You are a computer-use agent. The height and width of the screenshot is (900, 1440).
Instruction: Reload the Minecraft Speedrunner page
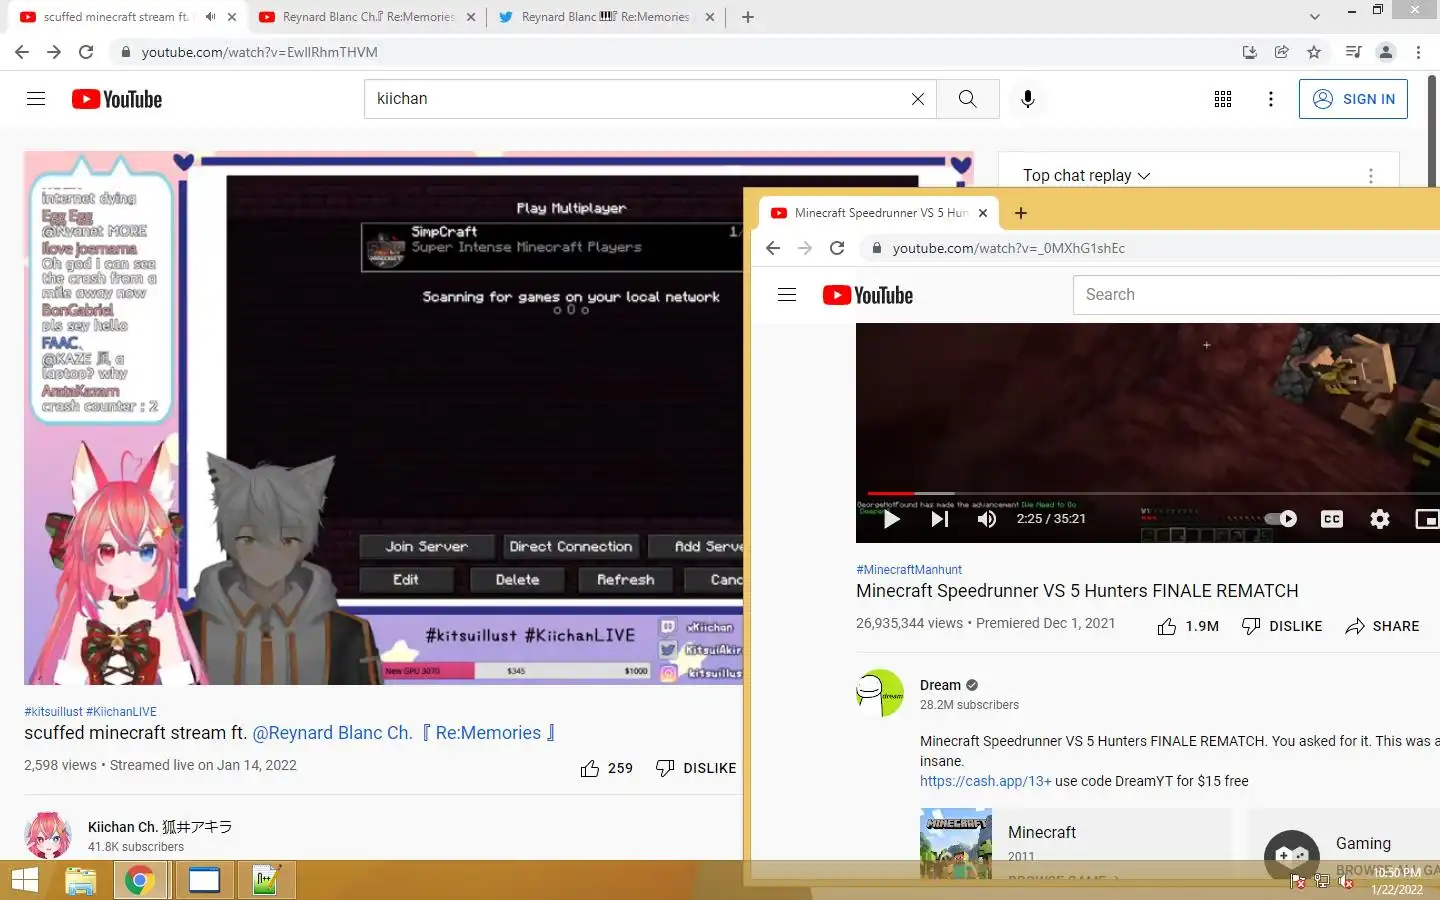(837, 248)
